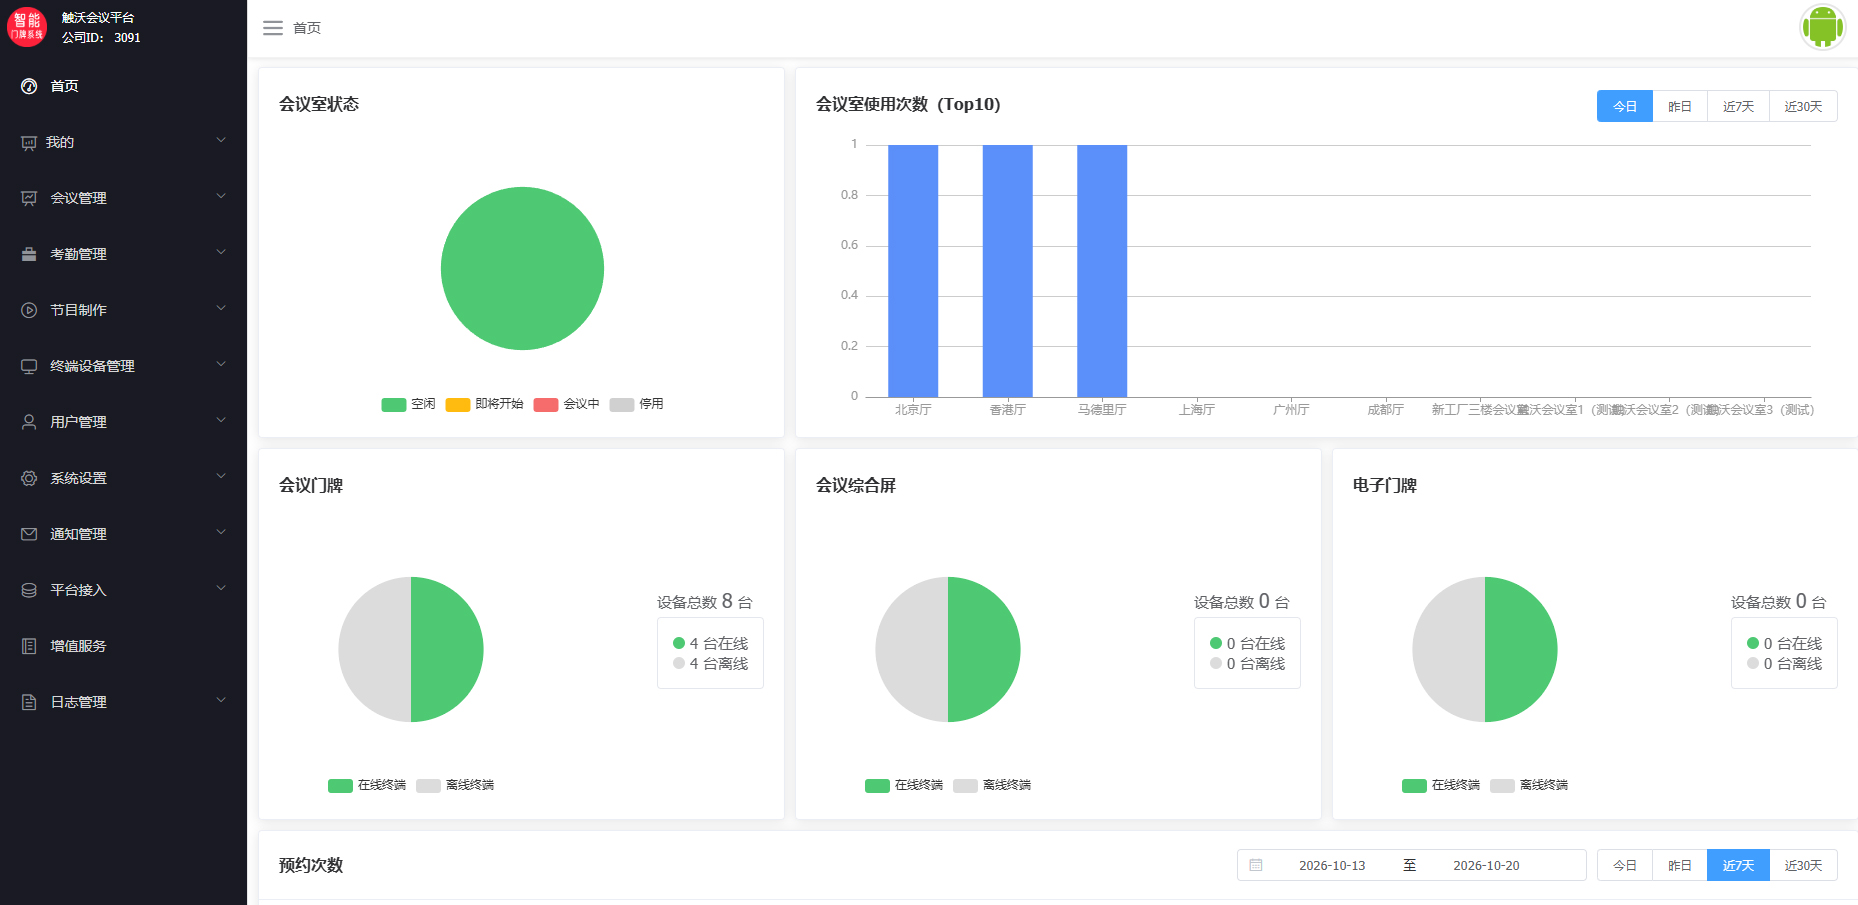
Task: Select 近7天 tab for 会议室使用次数 chart
Action: tap(1738, 106)
